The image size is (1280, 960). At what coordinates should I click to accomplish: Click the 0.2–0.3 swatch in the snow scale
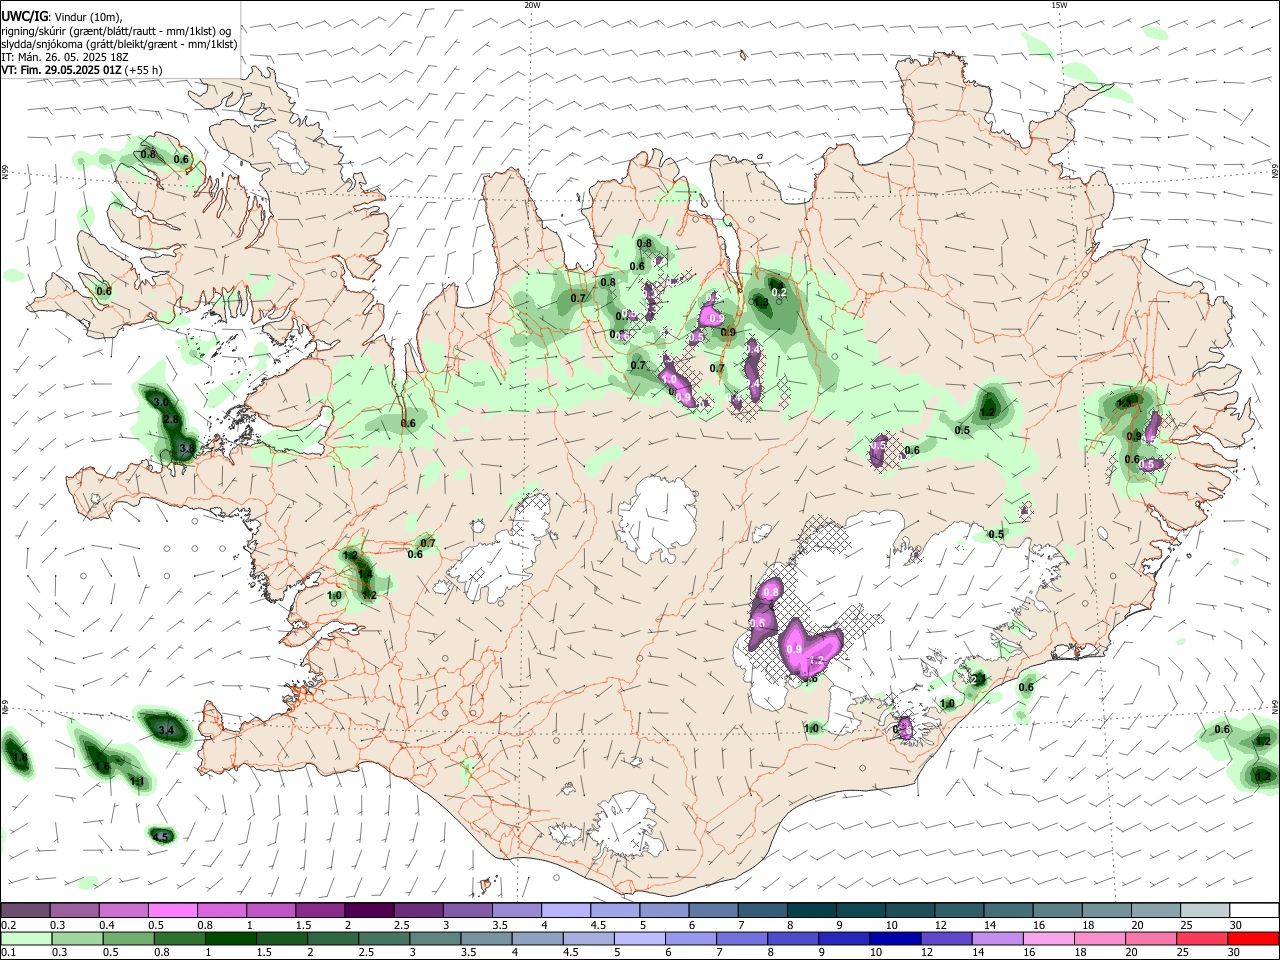click(x=26, y=910)
